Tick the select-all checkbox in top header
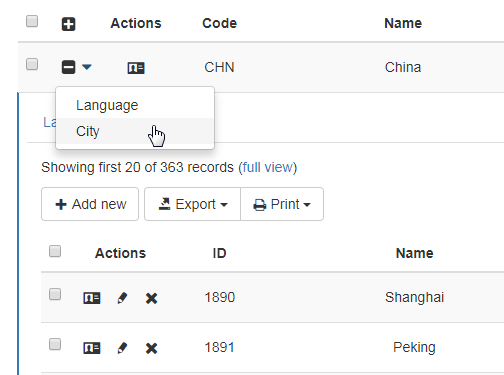 pos(32,21)
